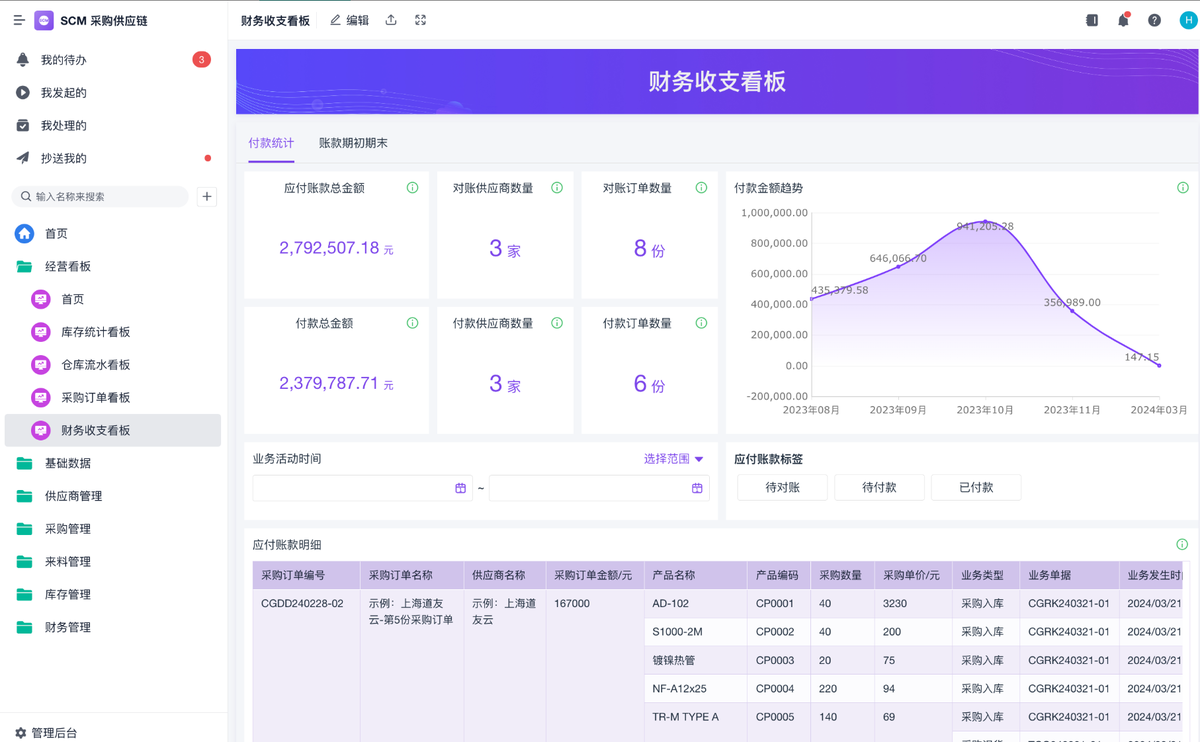Open the 选择范围 dropdown
1200x742 pixels.
pyautogui.click(x=673, y=459)
